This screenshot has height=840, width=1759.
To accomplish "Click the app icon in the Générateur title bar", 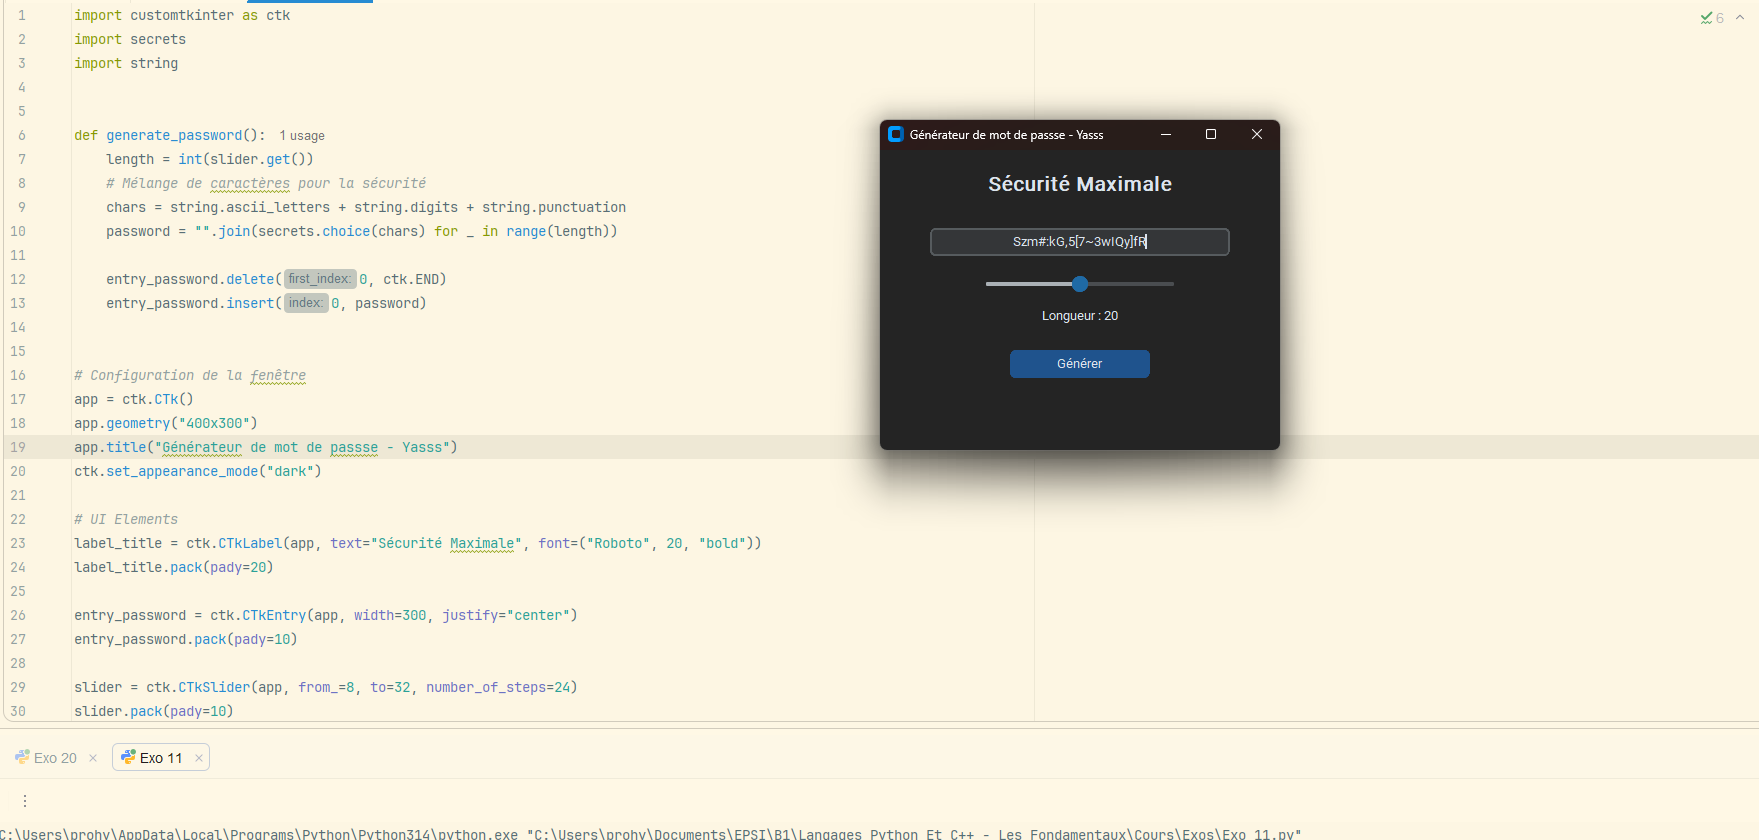I will pos(896,134).
